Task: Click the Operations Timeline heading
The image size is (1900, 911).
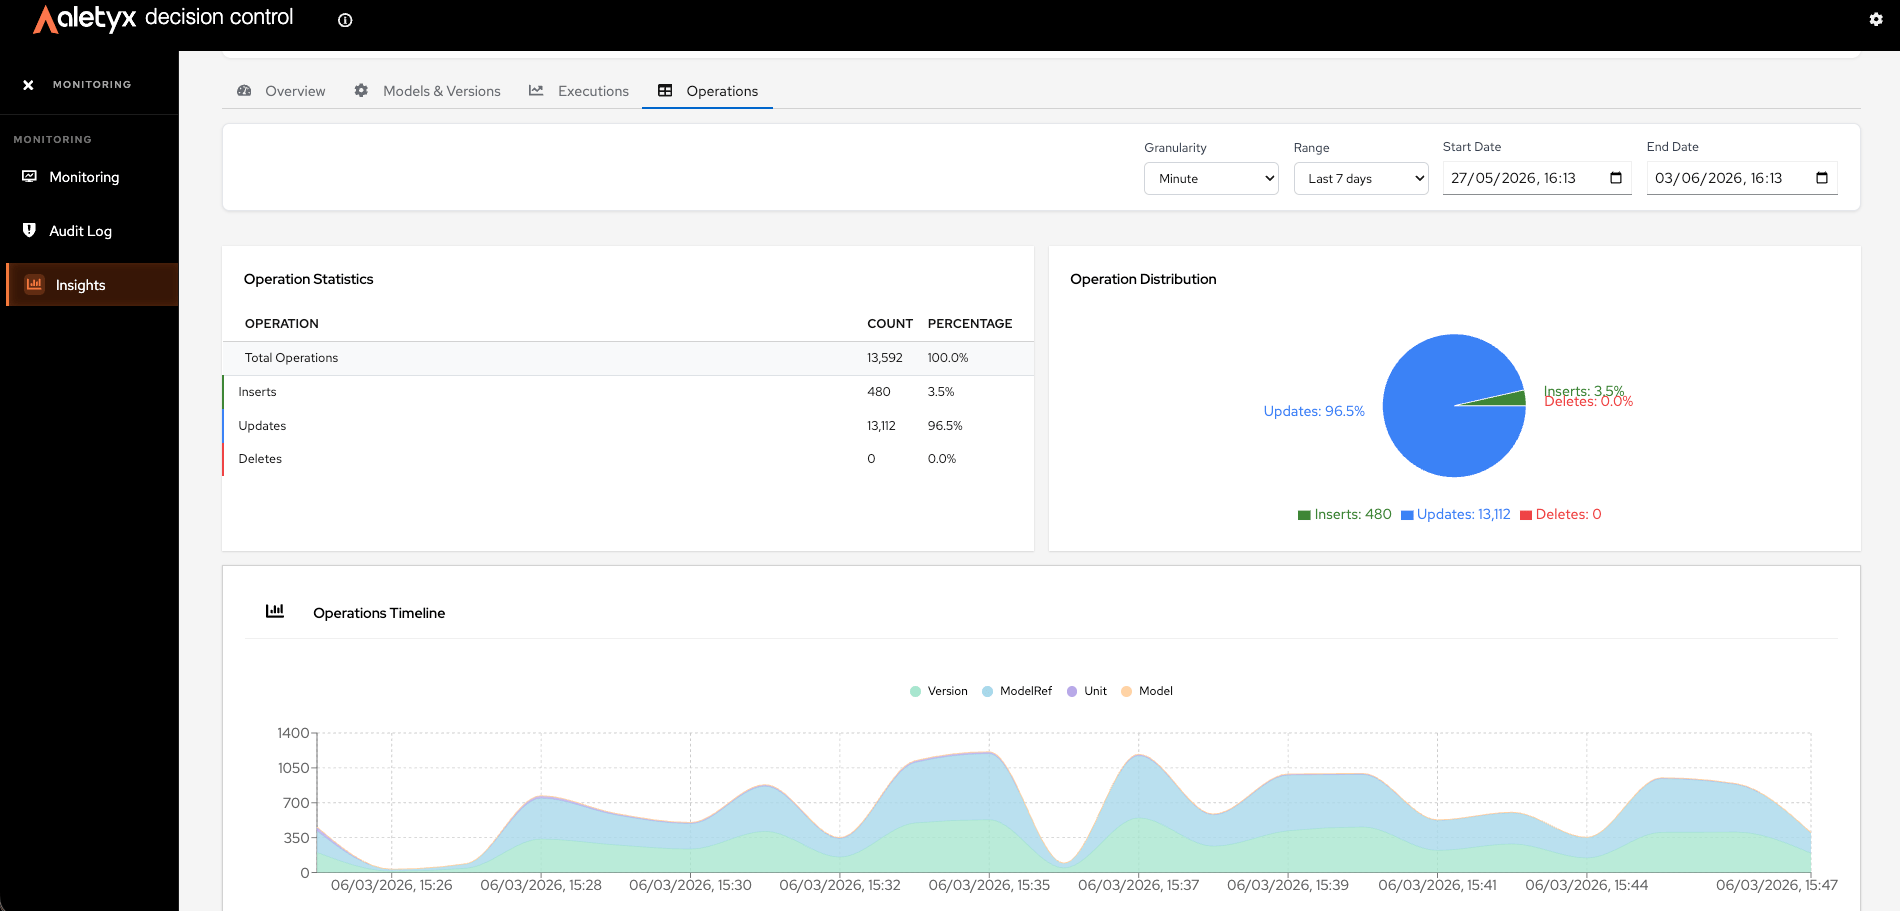Action: [x=379, y=613]
